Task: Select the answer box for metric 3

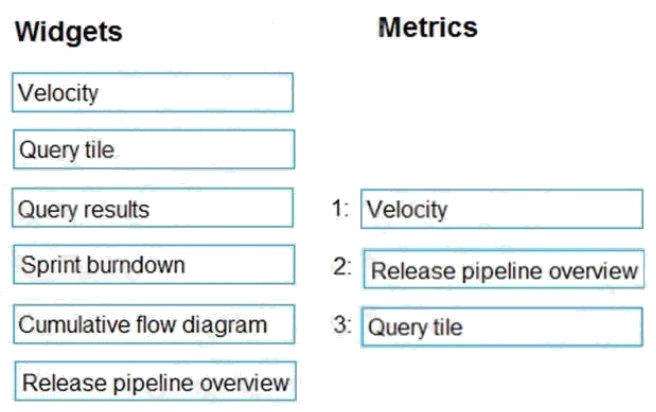Action: 501,327
